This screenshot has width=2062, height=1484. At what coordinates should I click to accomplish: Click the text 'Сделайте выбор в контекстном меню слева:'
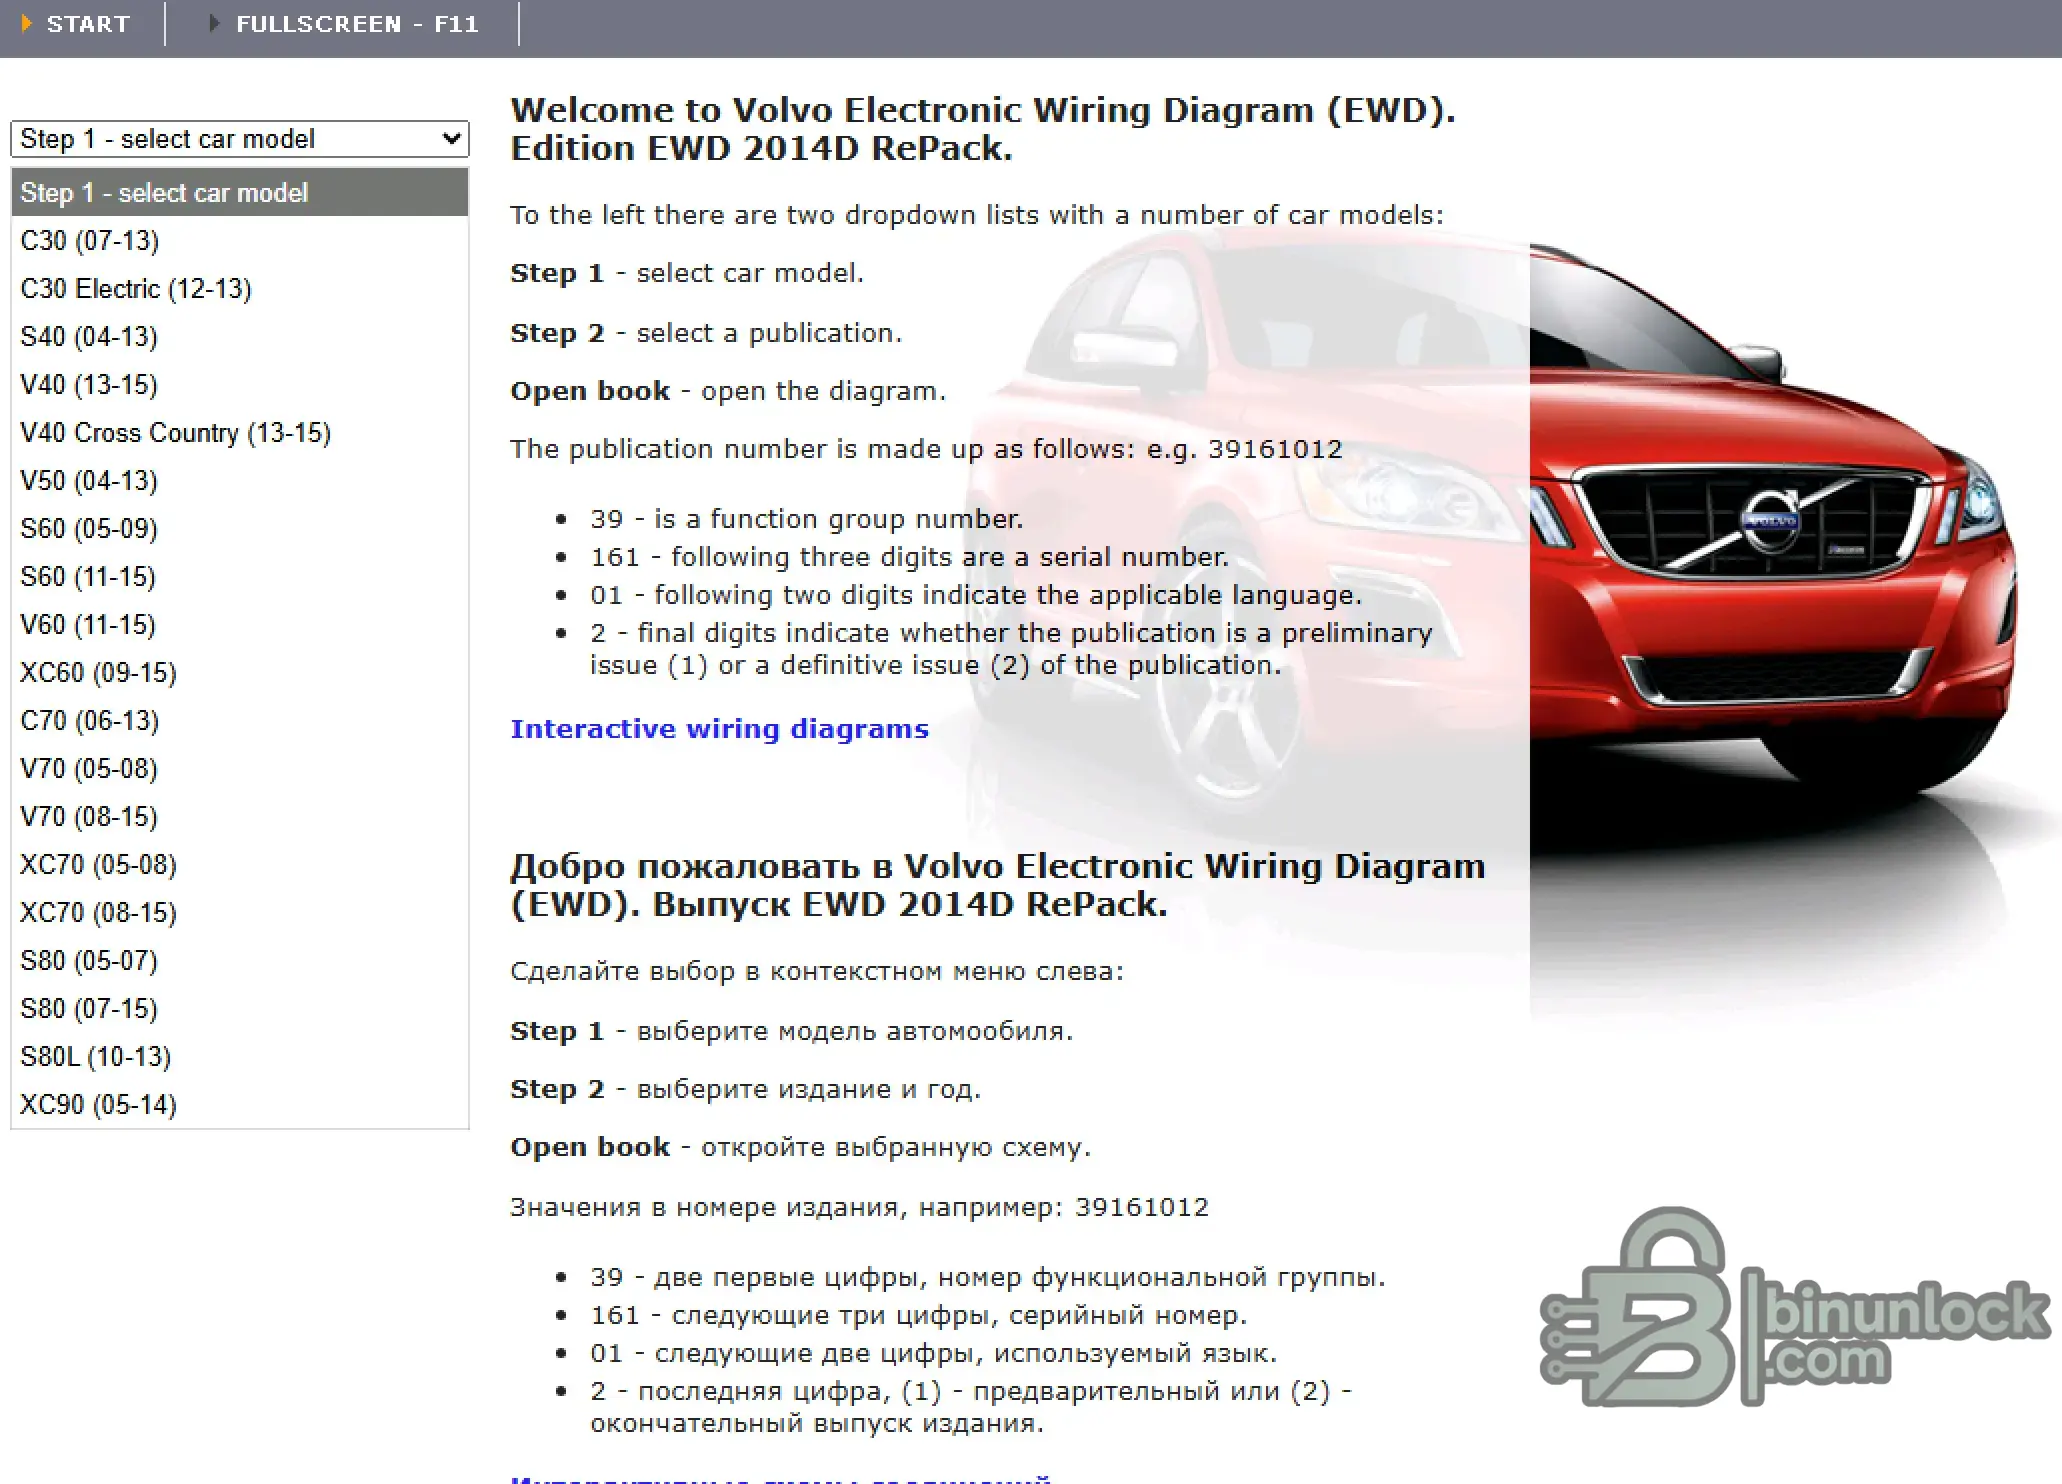coord(817,971)
